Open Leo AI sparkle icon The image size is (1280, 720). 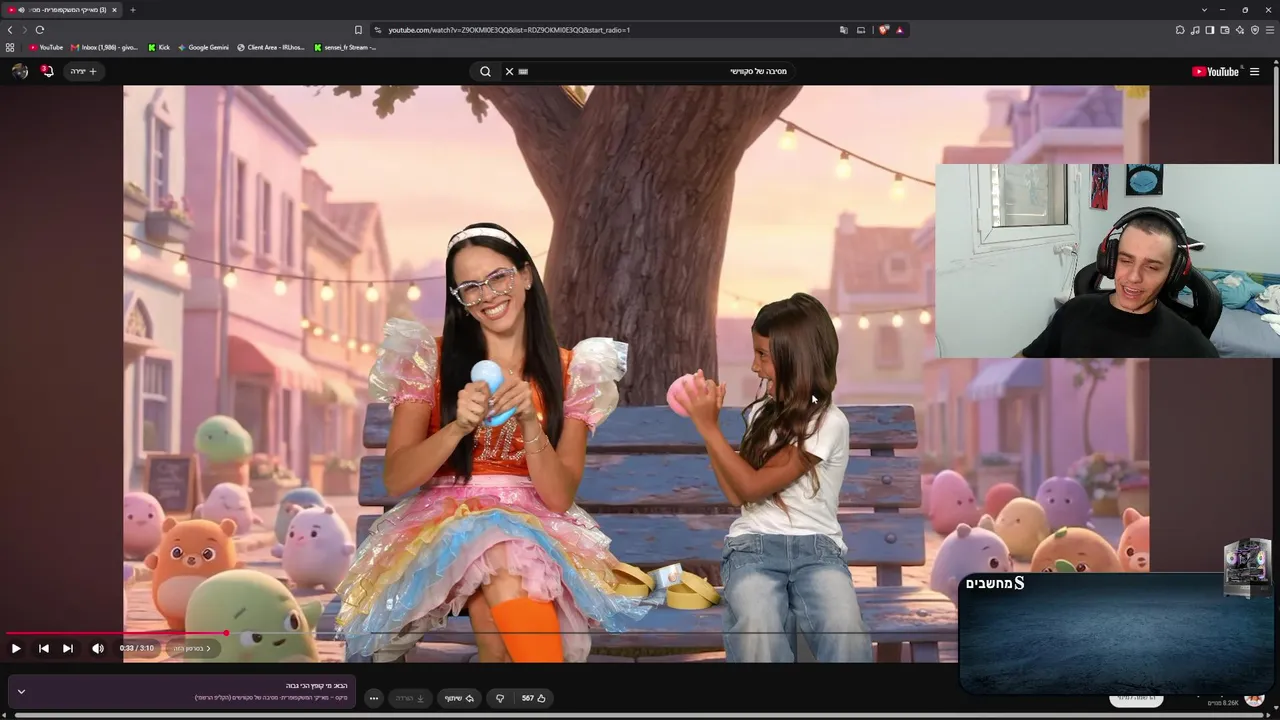tap(1240, 30)
